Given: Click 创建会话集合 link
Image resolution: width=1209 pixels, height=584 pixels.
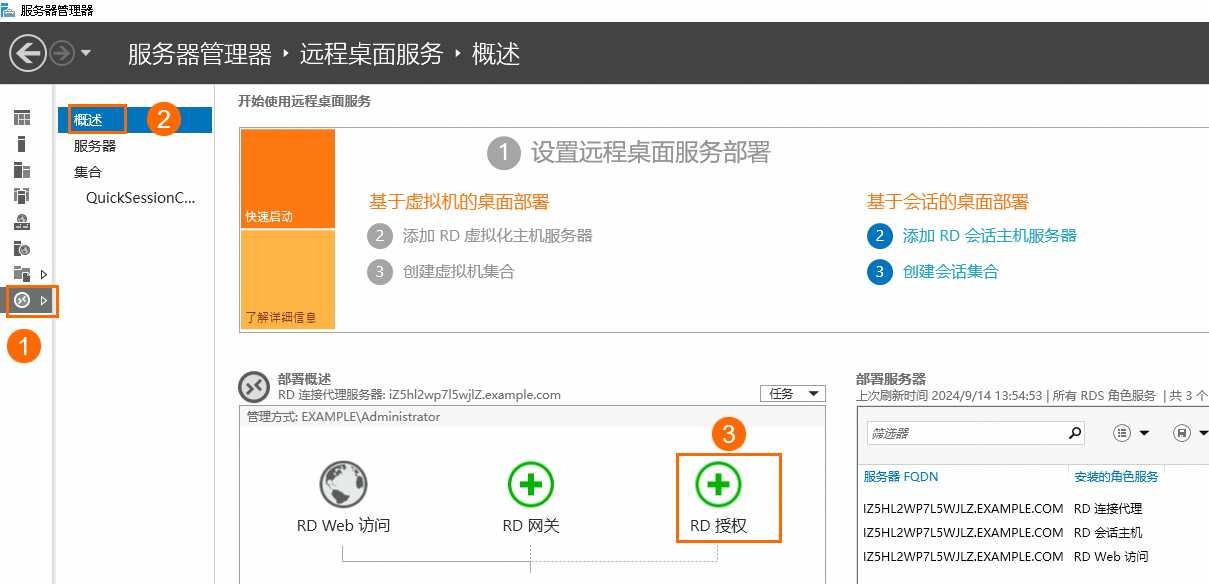Looking at the screenshot, I should point(950,272).
